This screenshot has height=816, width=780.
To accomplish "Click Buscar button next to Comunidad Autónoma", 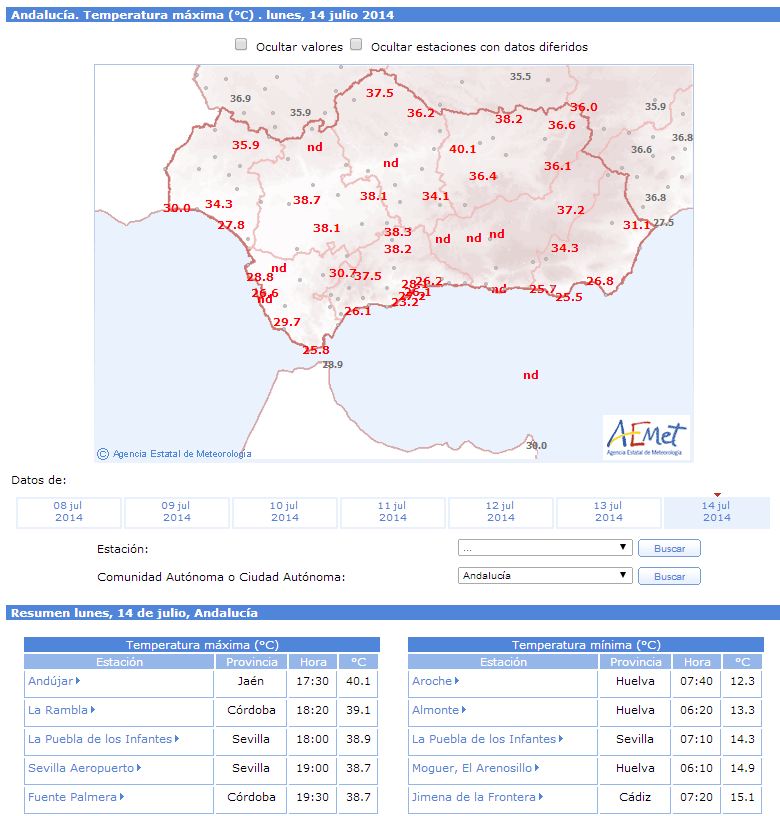I will point(669,577).
